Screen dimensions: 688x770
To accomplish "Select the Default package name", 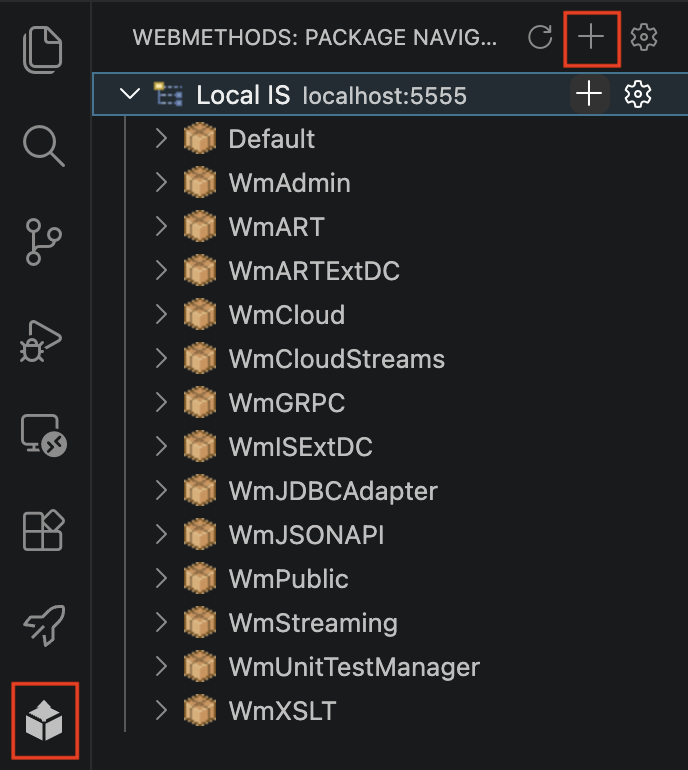I will point(272,139).
